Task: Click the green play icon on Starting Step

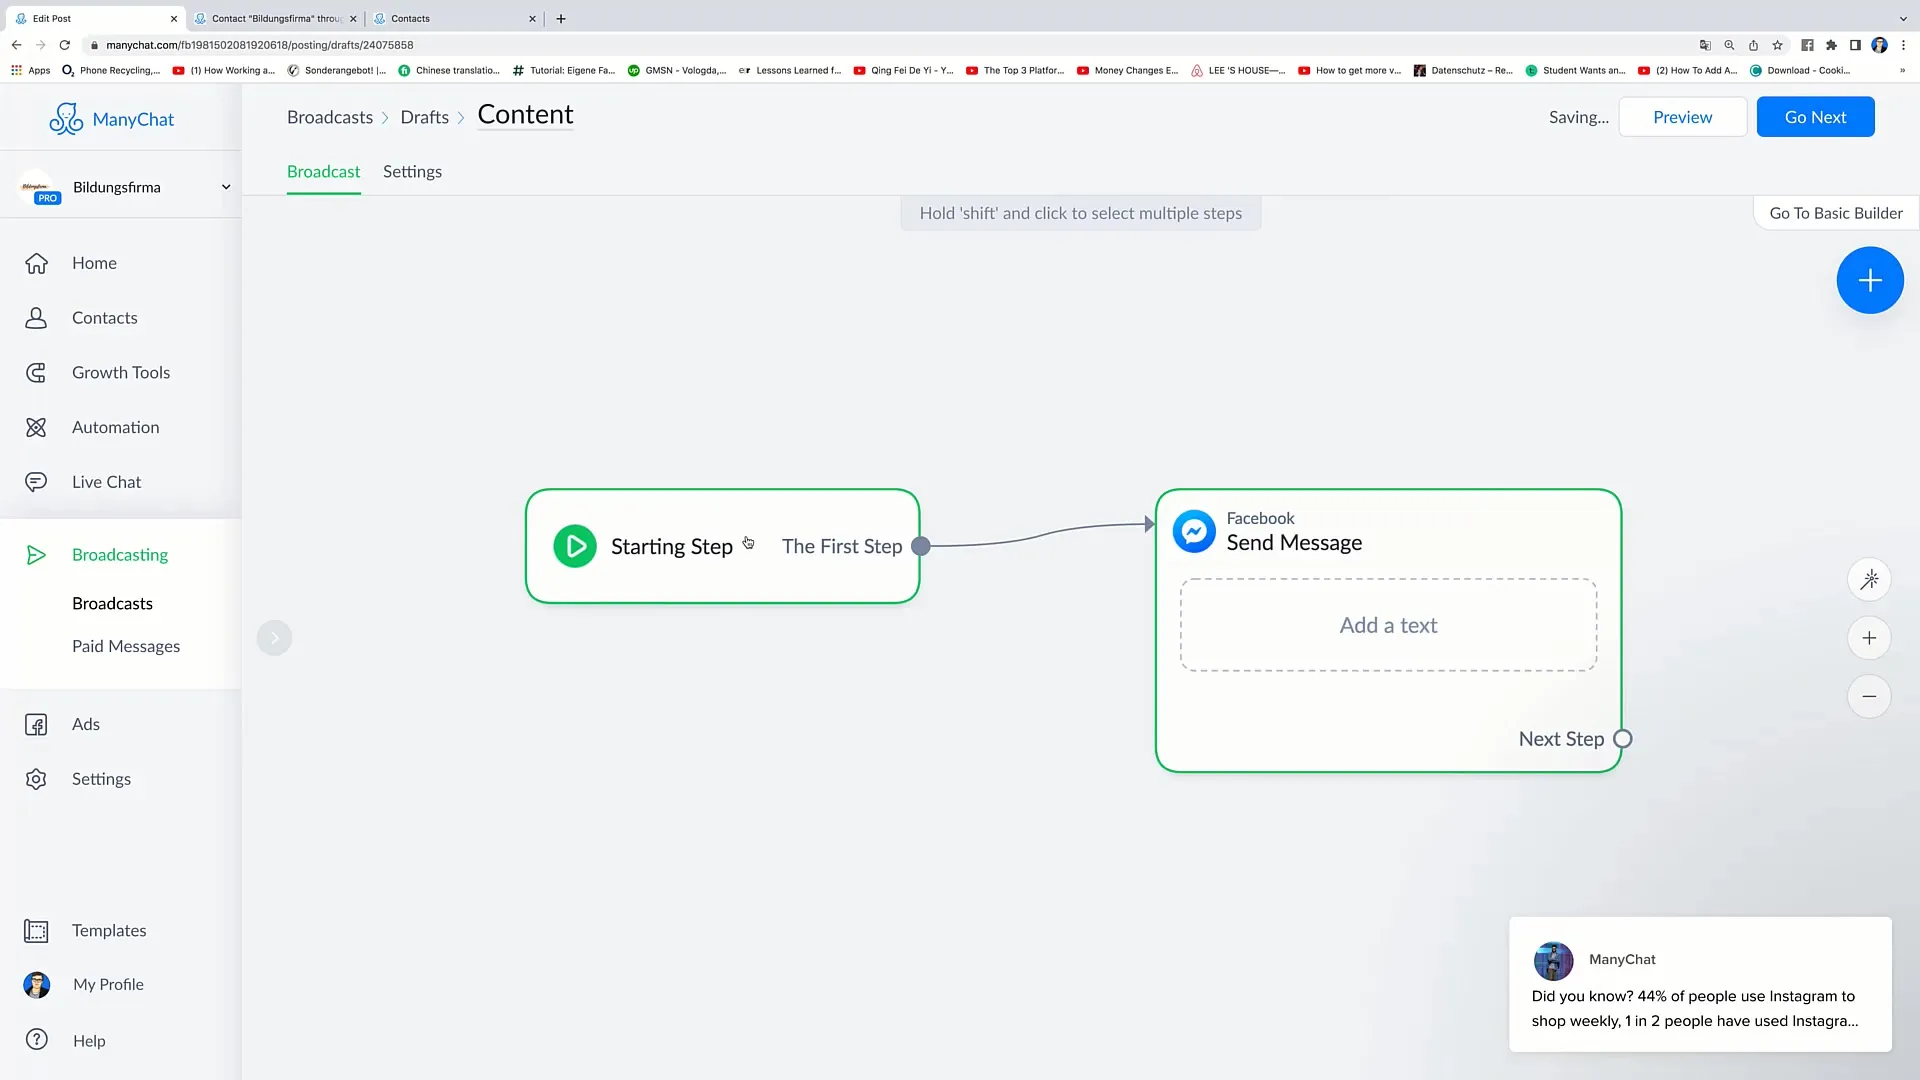Action: (575, 546)
